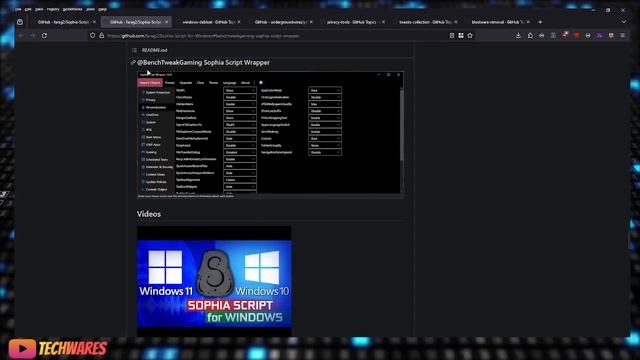640x360 pixels.
Task: Go forward with the browser forward arrow
Action: pyautogui.click(x=33, y=36)
